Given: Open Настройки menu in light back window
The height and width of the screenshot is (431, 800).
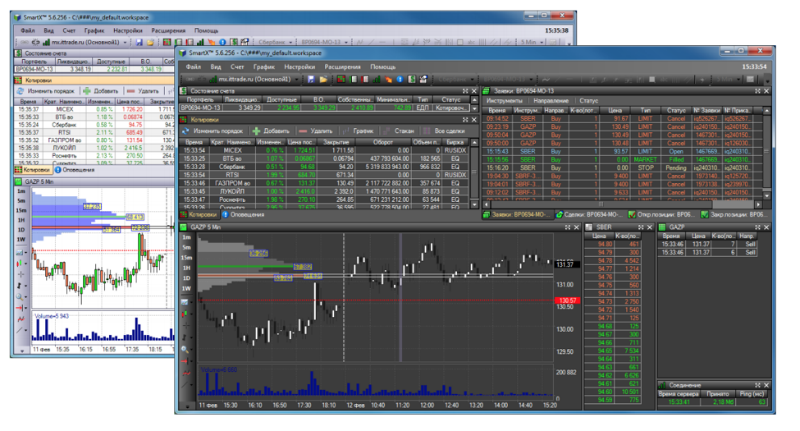Looking at the screenshot, I should [128, 31].
